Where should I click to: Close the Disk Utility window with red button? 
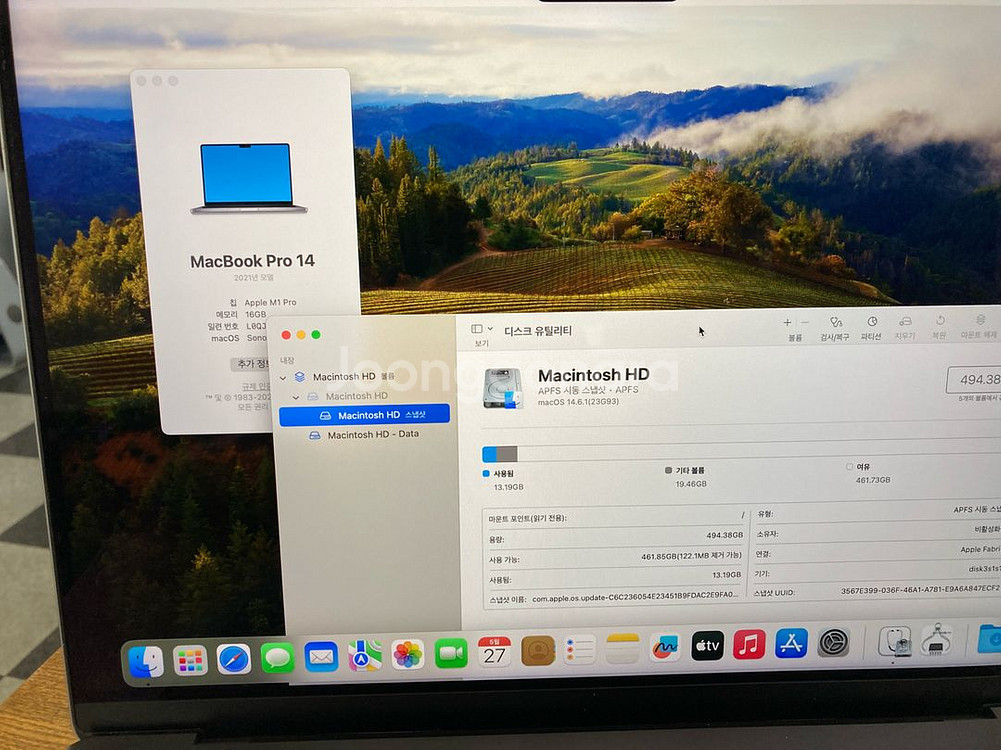click(x=287, y=336)
